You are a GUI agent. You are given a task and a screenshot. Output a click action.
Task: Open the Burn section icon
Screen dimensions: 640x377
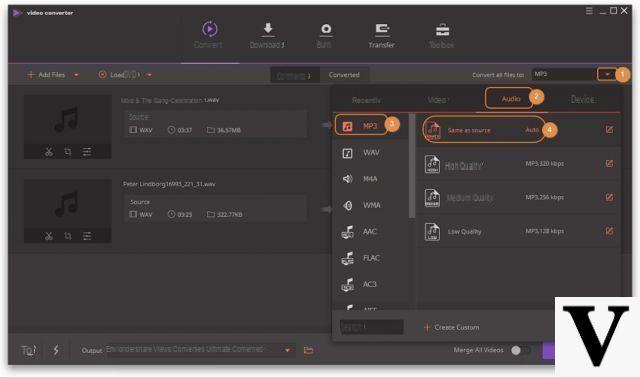coord(326,29)
